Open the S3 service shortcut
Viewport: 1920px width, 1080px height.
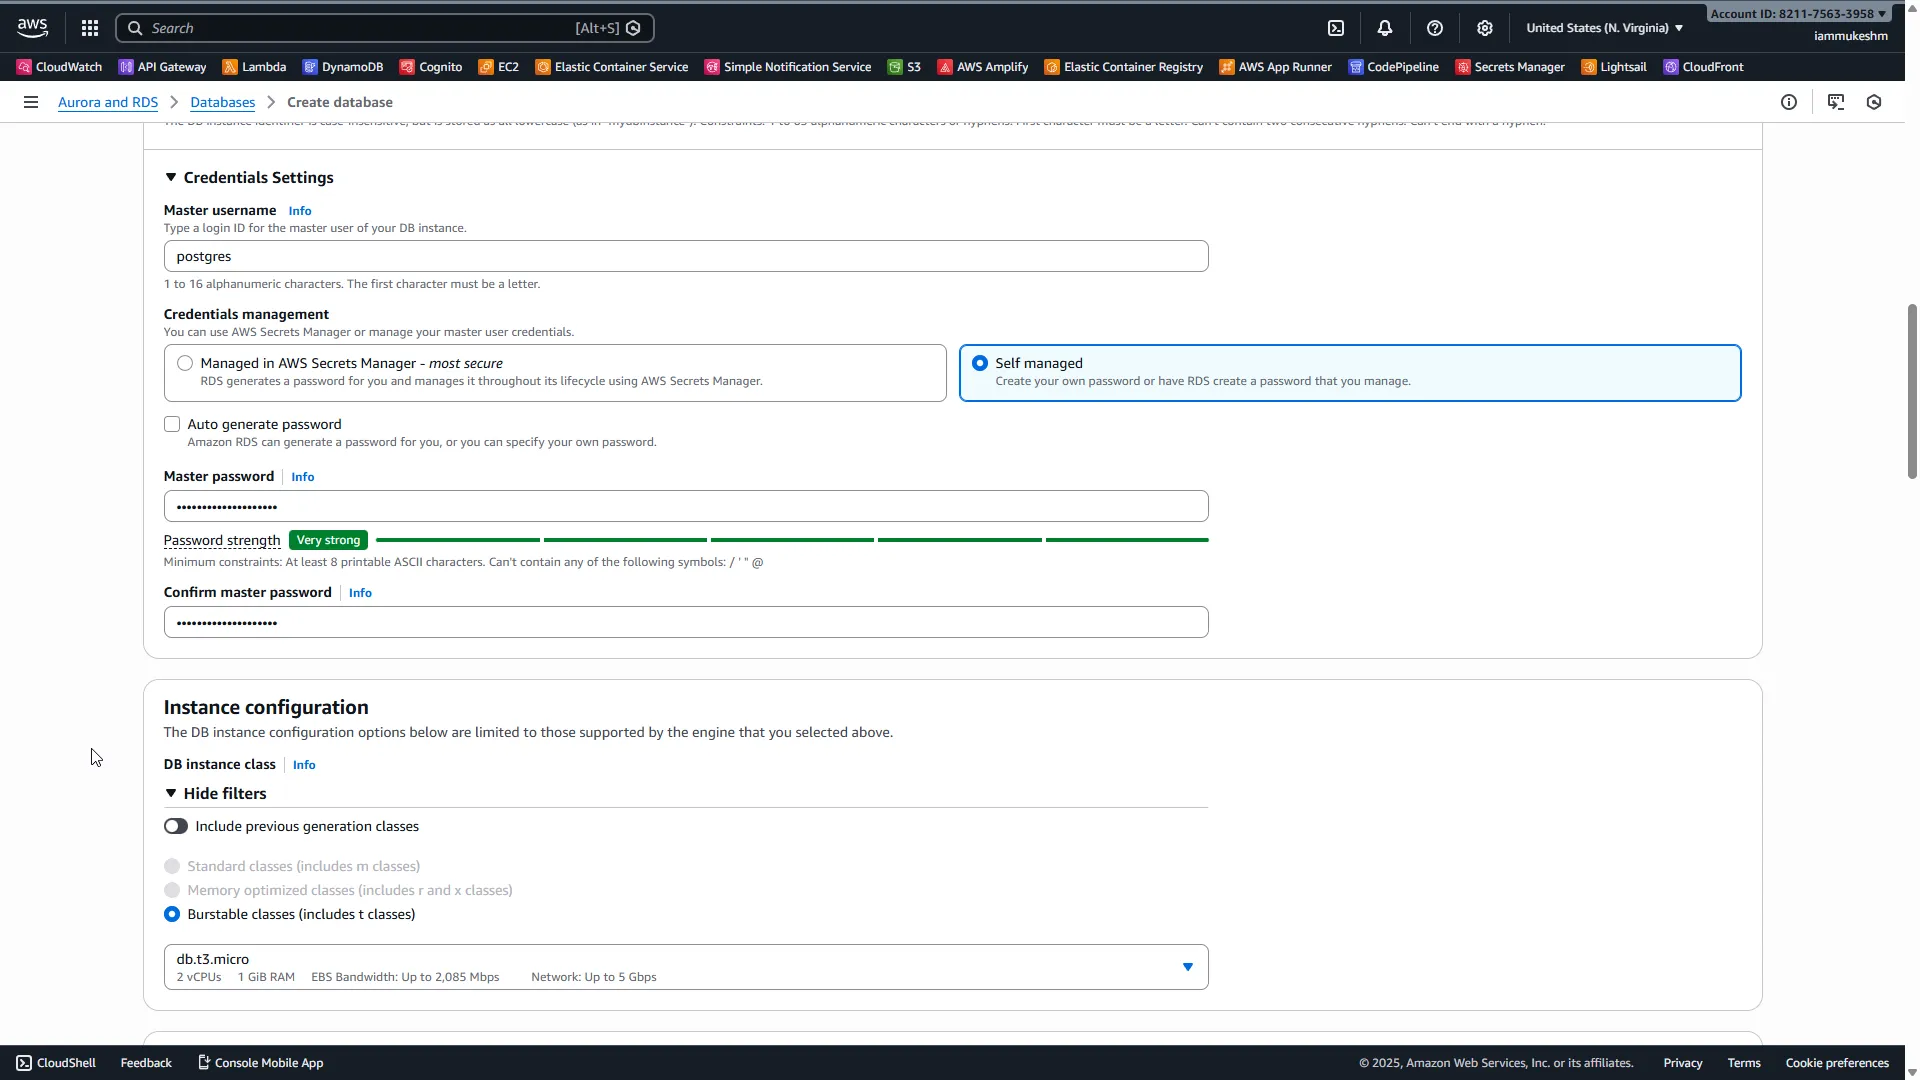(903, 66)
